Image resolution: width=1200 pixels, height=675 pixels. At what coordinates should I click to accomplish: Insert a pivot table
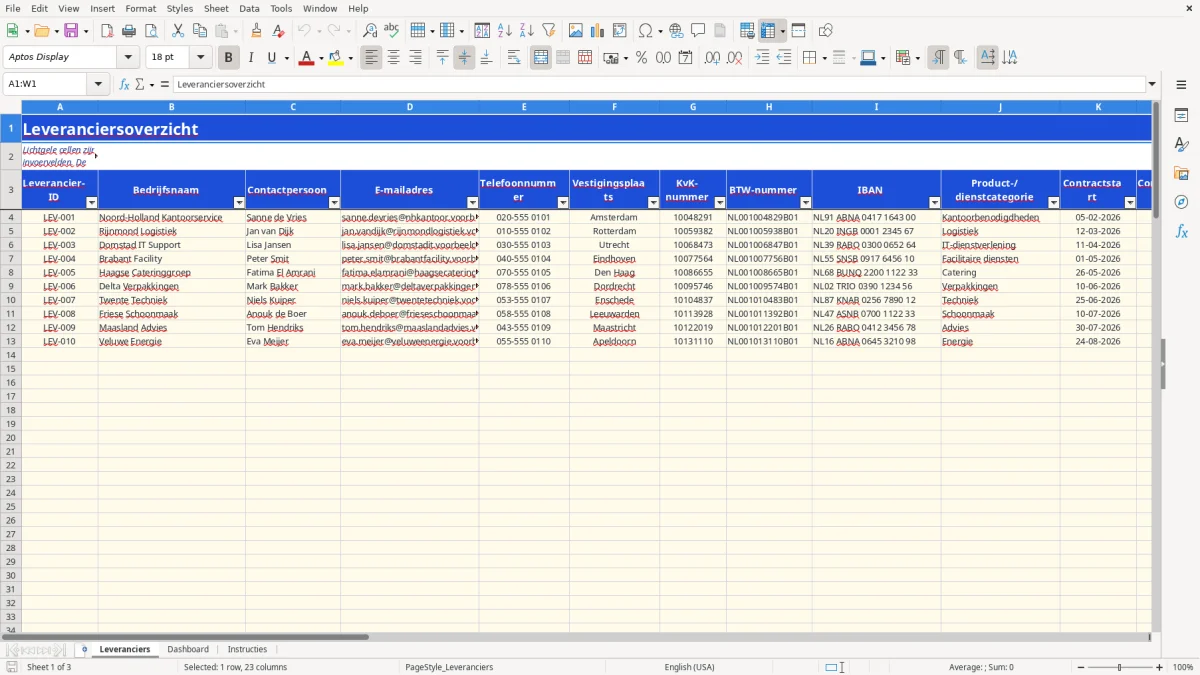pos(620,31)
